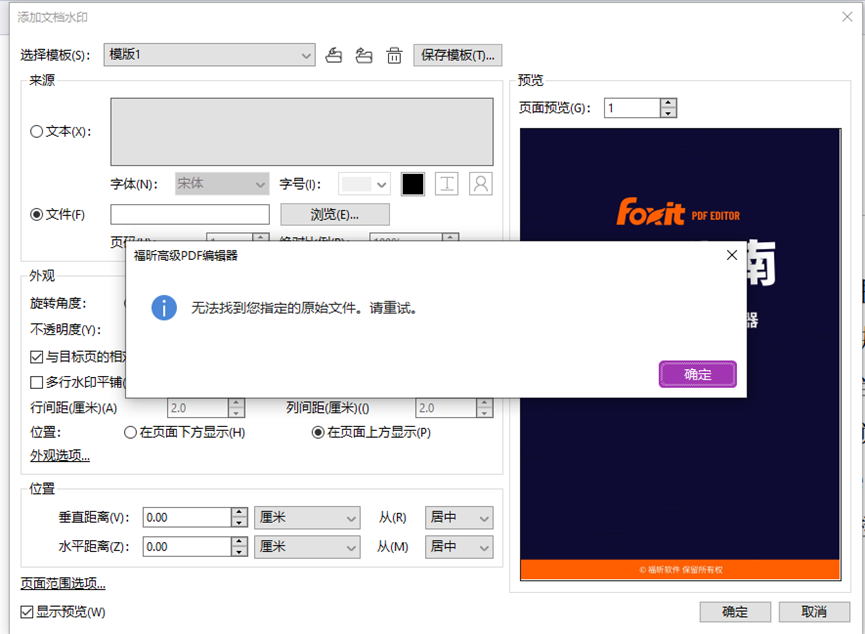The image size is (865, 634).
Task: Open the horizontal 从(M) 居中 dropdown
Action: click(x=459, y=547)
